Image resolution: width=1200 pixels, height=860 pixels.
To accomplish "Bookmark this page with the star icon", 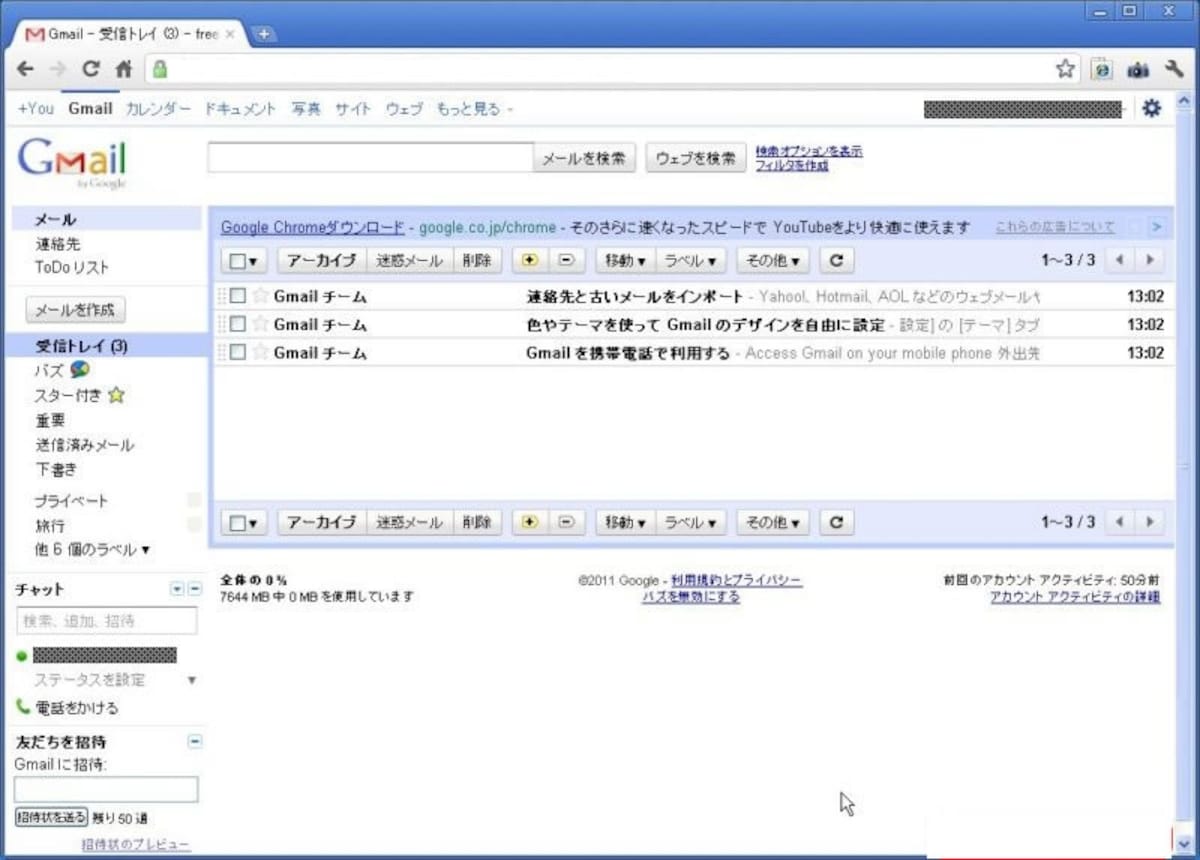I will click(x=1066, y=69).
